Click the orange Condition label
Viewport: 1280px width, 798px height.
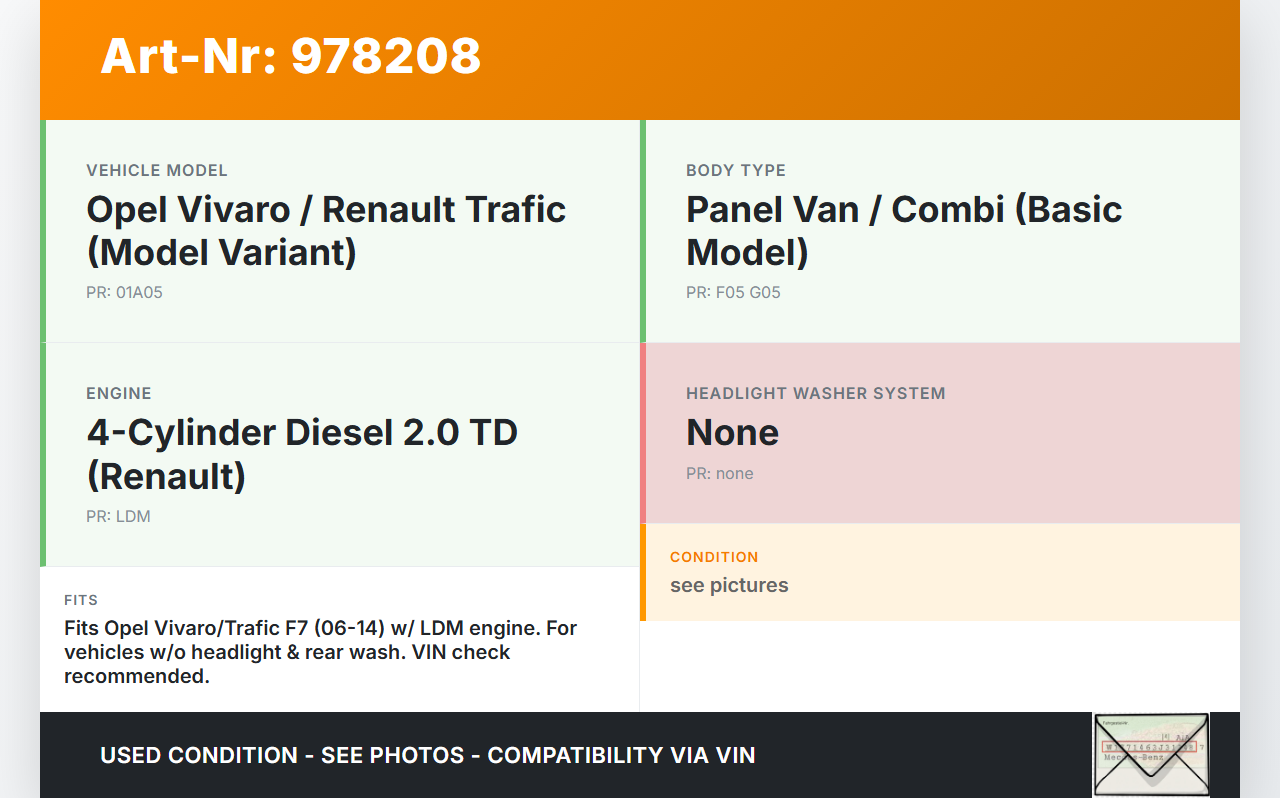(714, 557)
